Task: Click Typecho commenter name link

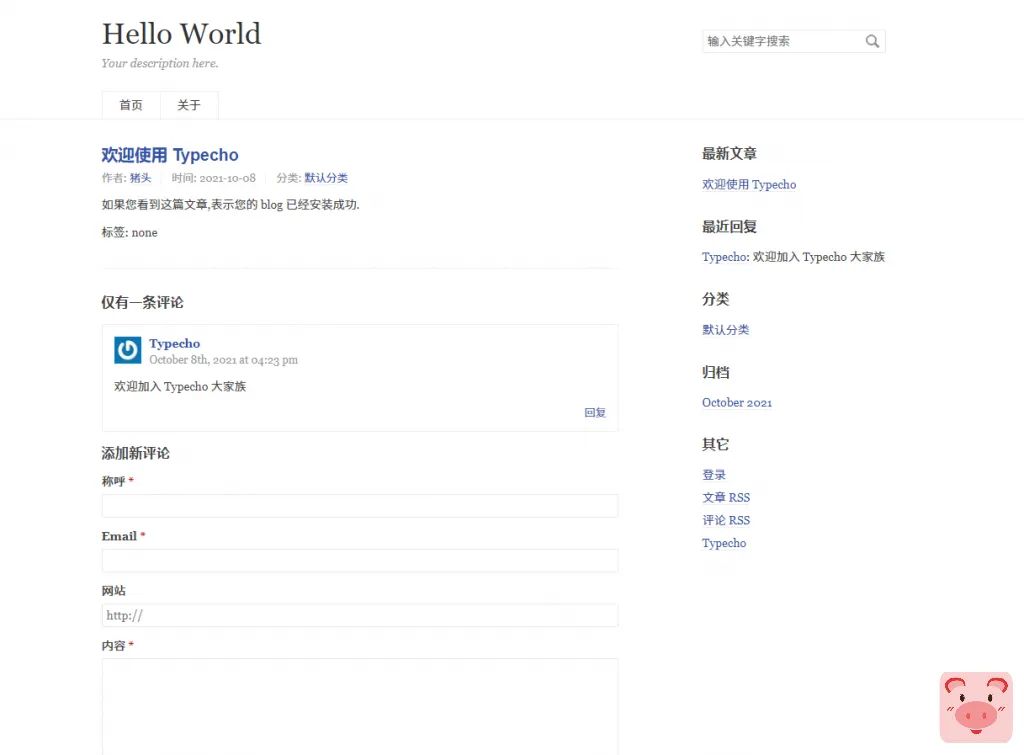Action: 174,344
